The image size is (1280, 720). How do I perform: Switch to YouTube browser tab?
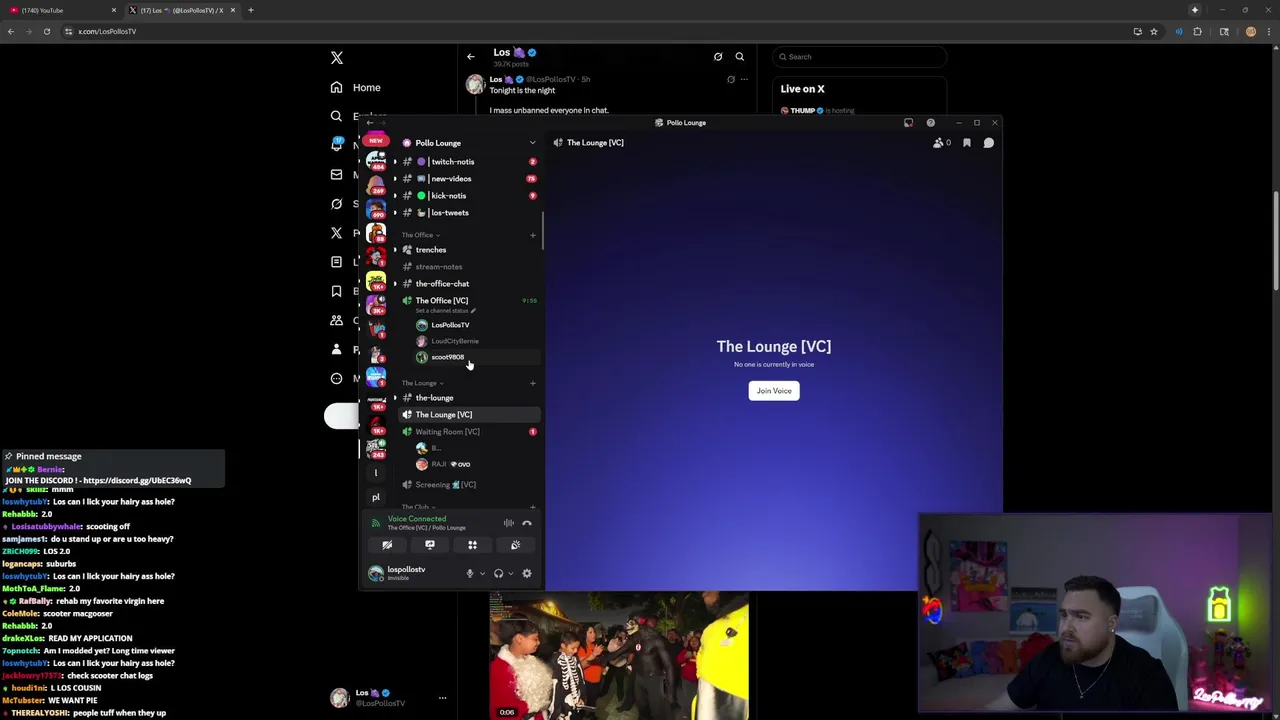62,10
